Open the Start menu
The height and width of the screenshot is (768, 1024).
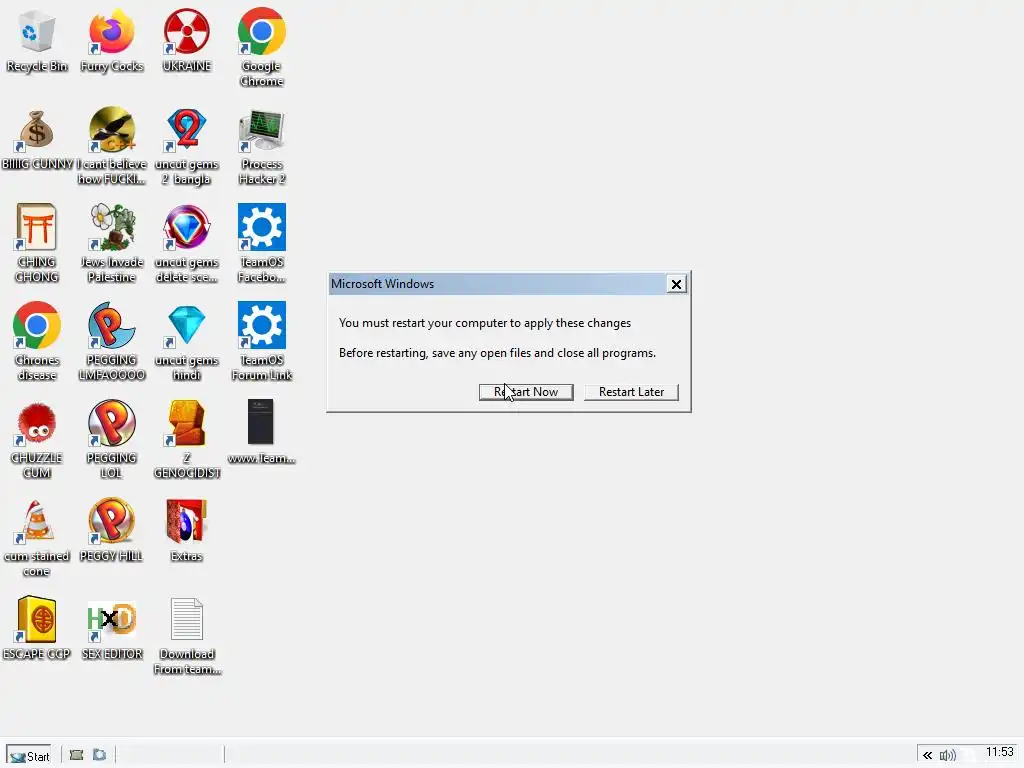30,756
